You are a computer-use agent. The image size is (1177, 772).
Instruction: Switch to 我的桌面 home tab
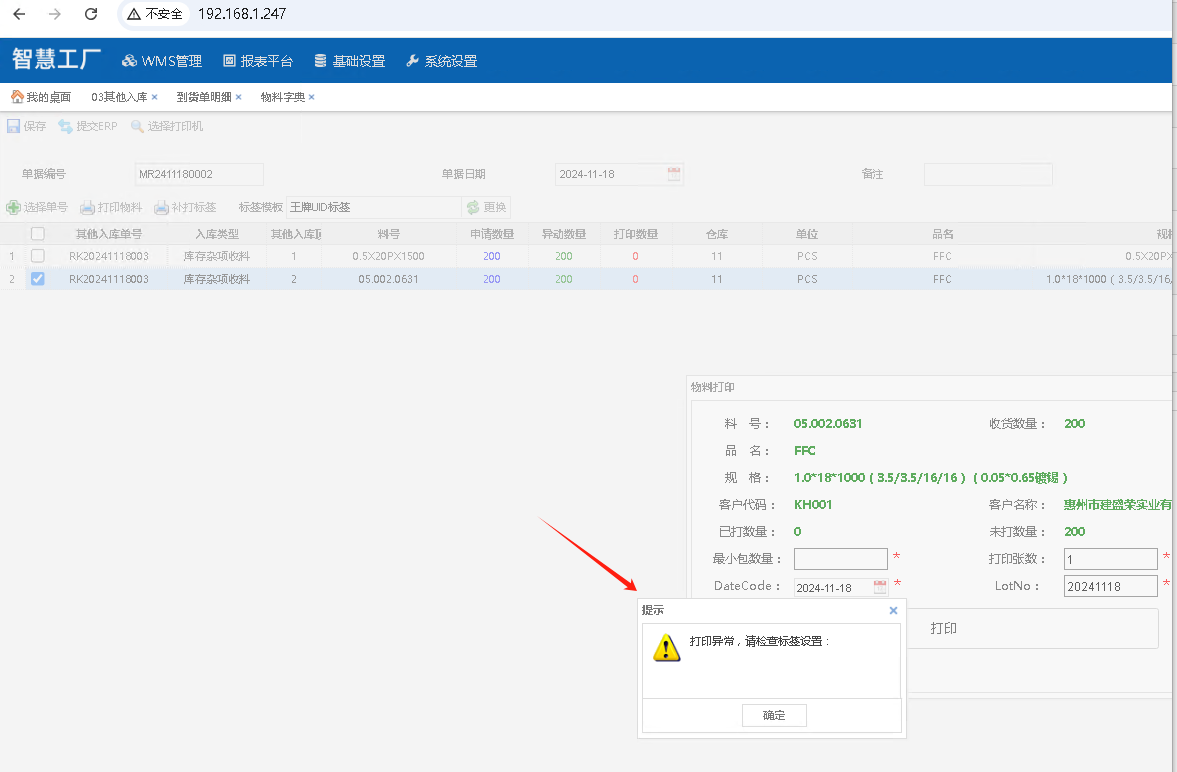click(x=41, y=97)
